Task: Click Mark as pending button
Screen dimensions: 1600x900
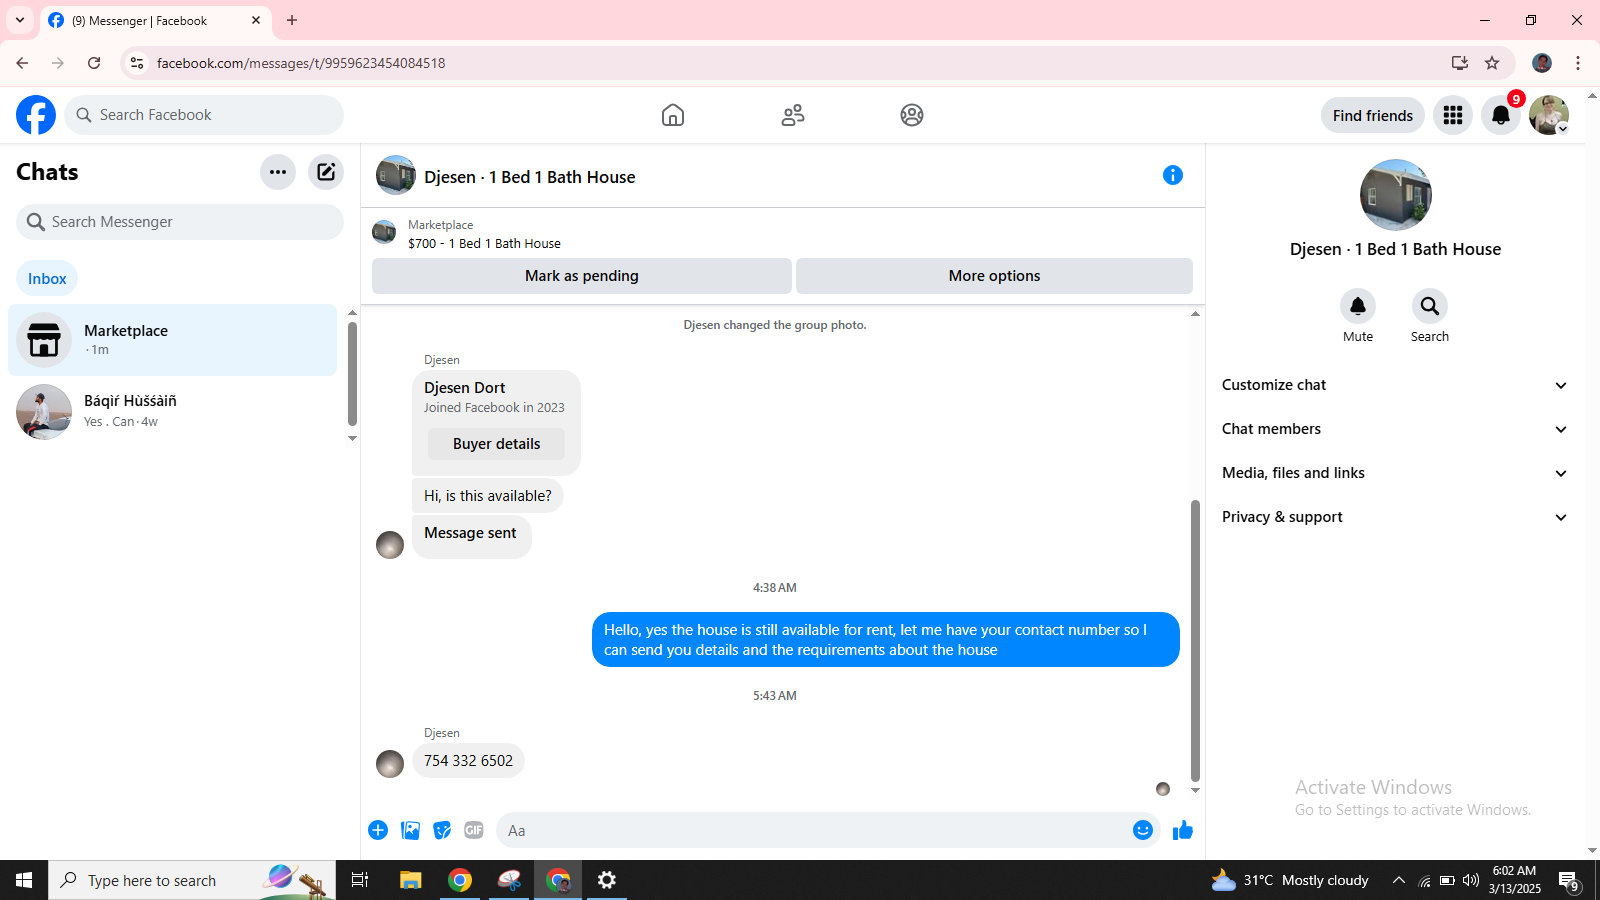Action: point(582,276)
